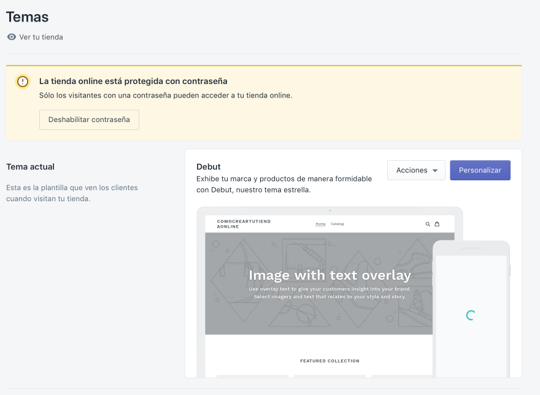Click the yellow warning exclamation icon
This screenshot has width=540, height=395.
click(23, 82)
